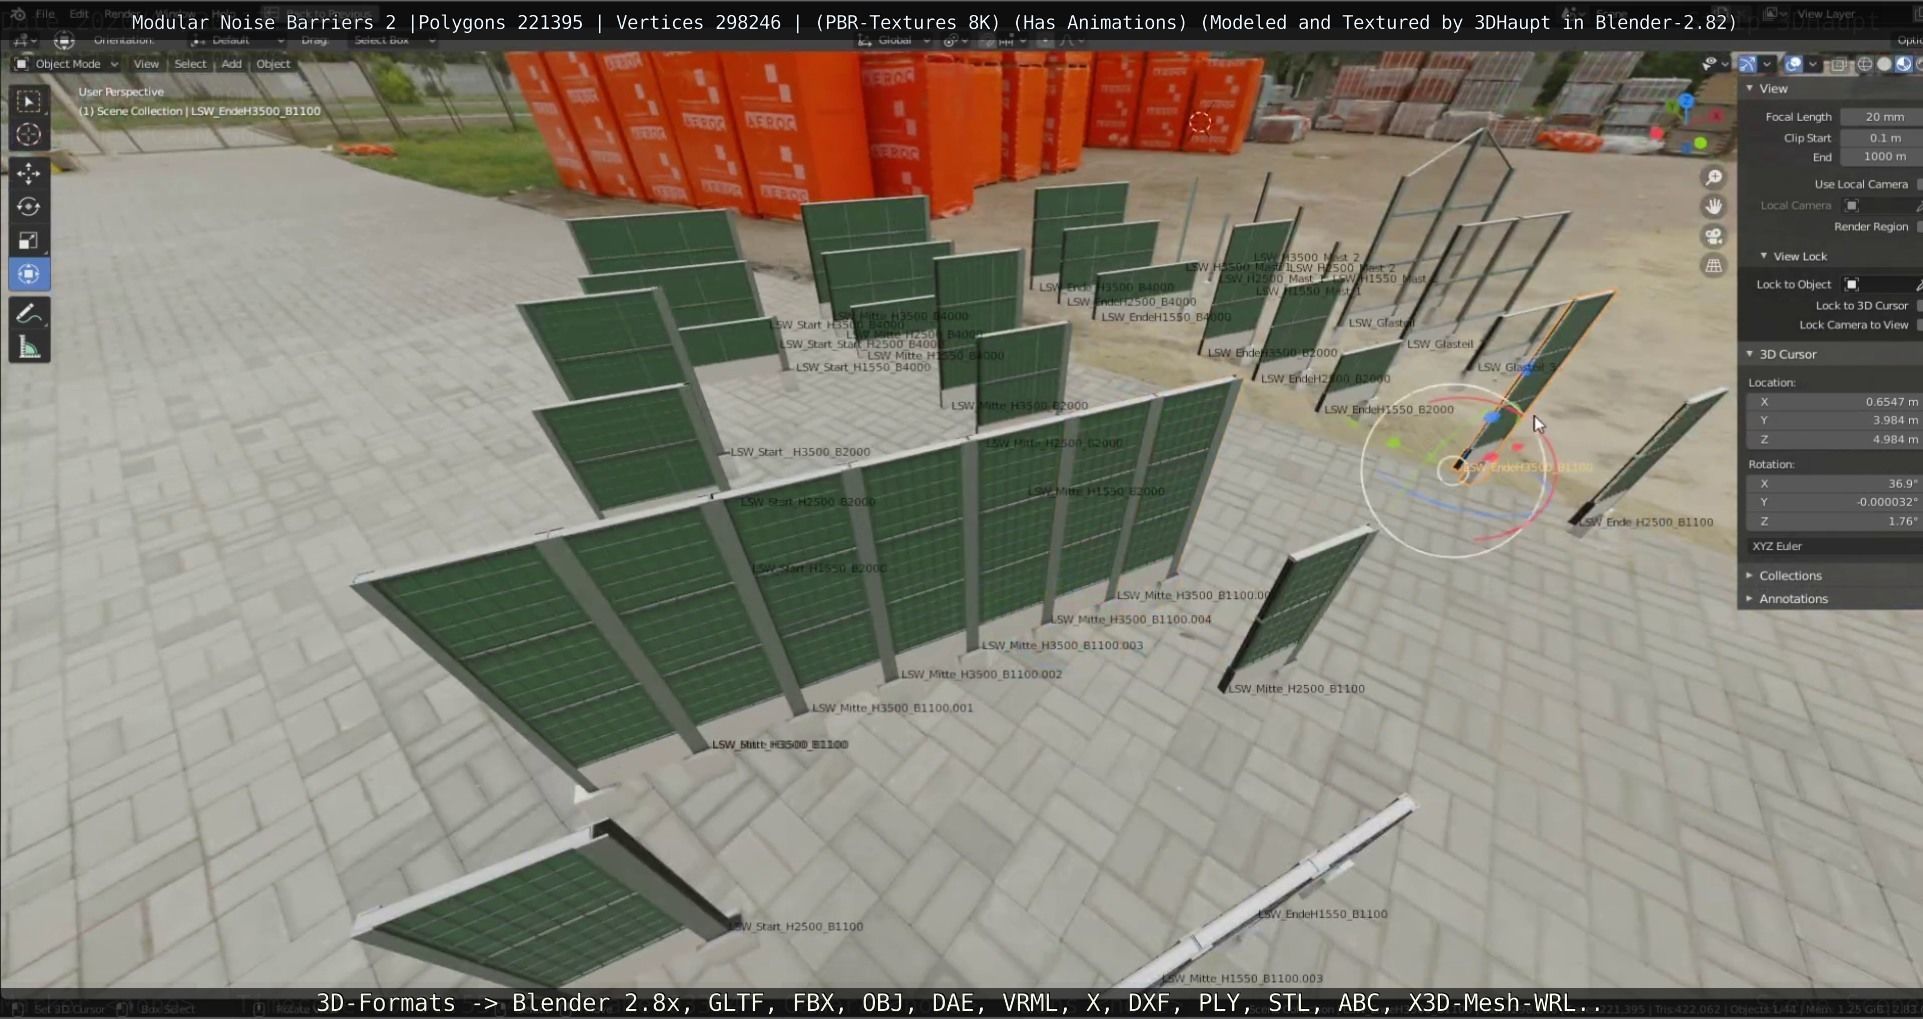The image size is (1923, 1019).
Task: Switch to solid shading mode
Action: 1884,64
